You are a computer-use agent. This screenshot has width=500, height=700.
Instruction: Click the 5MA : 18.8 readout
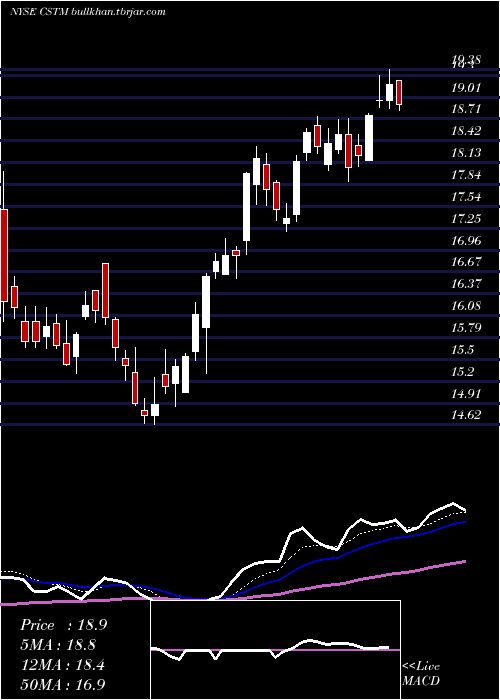(x=58, y=645)
